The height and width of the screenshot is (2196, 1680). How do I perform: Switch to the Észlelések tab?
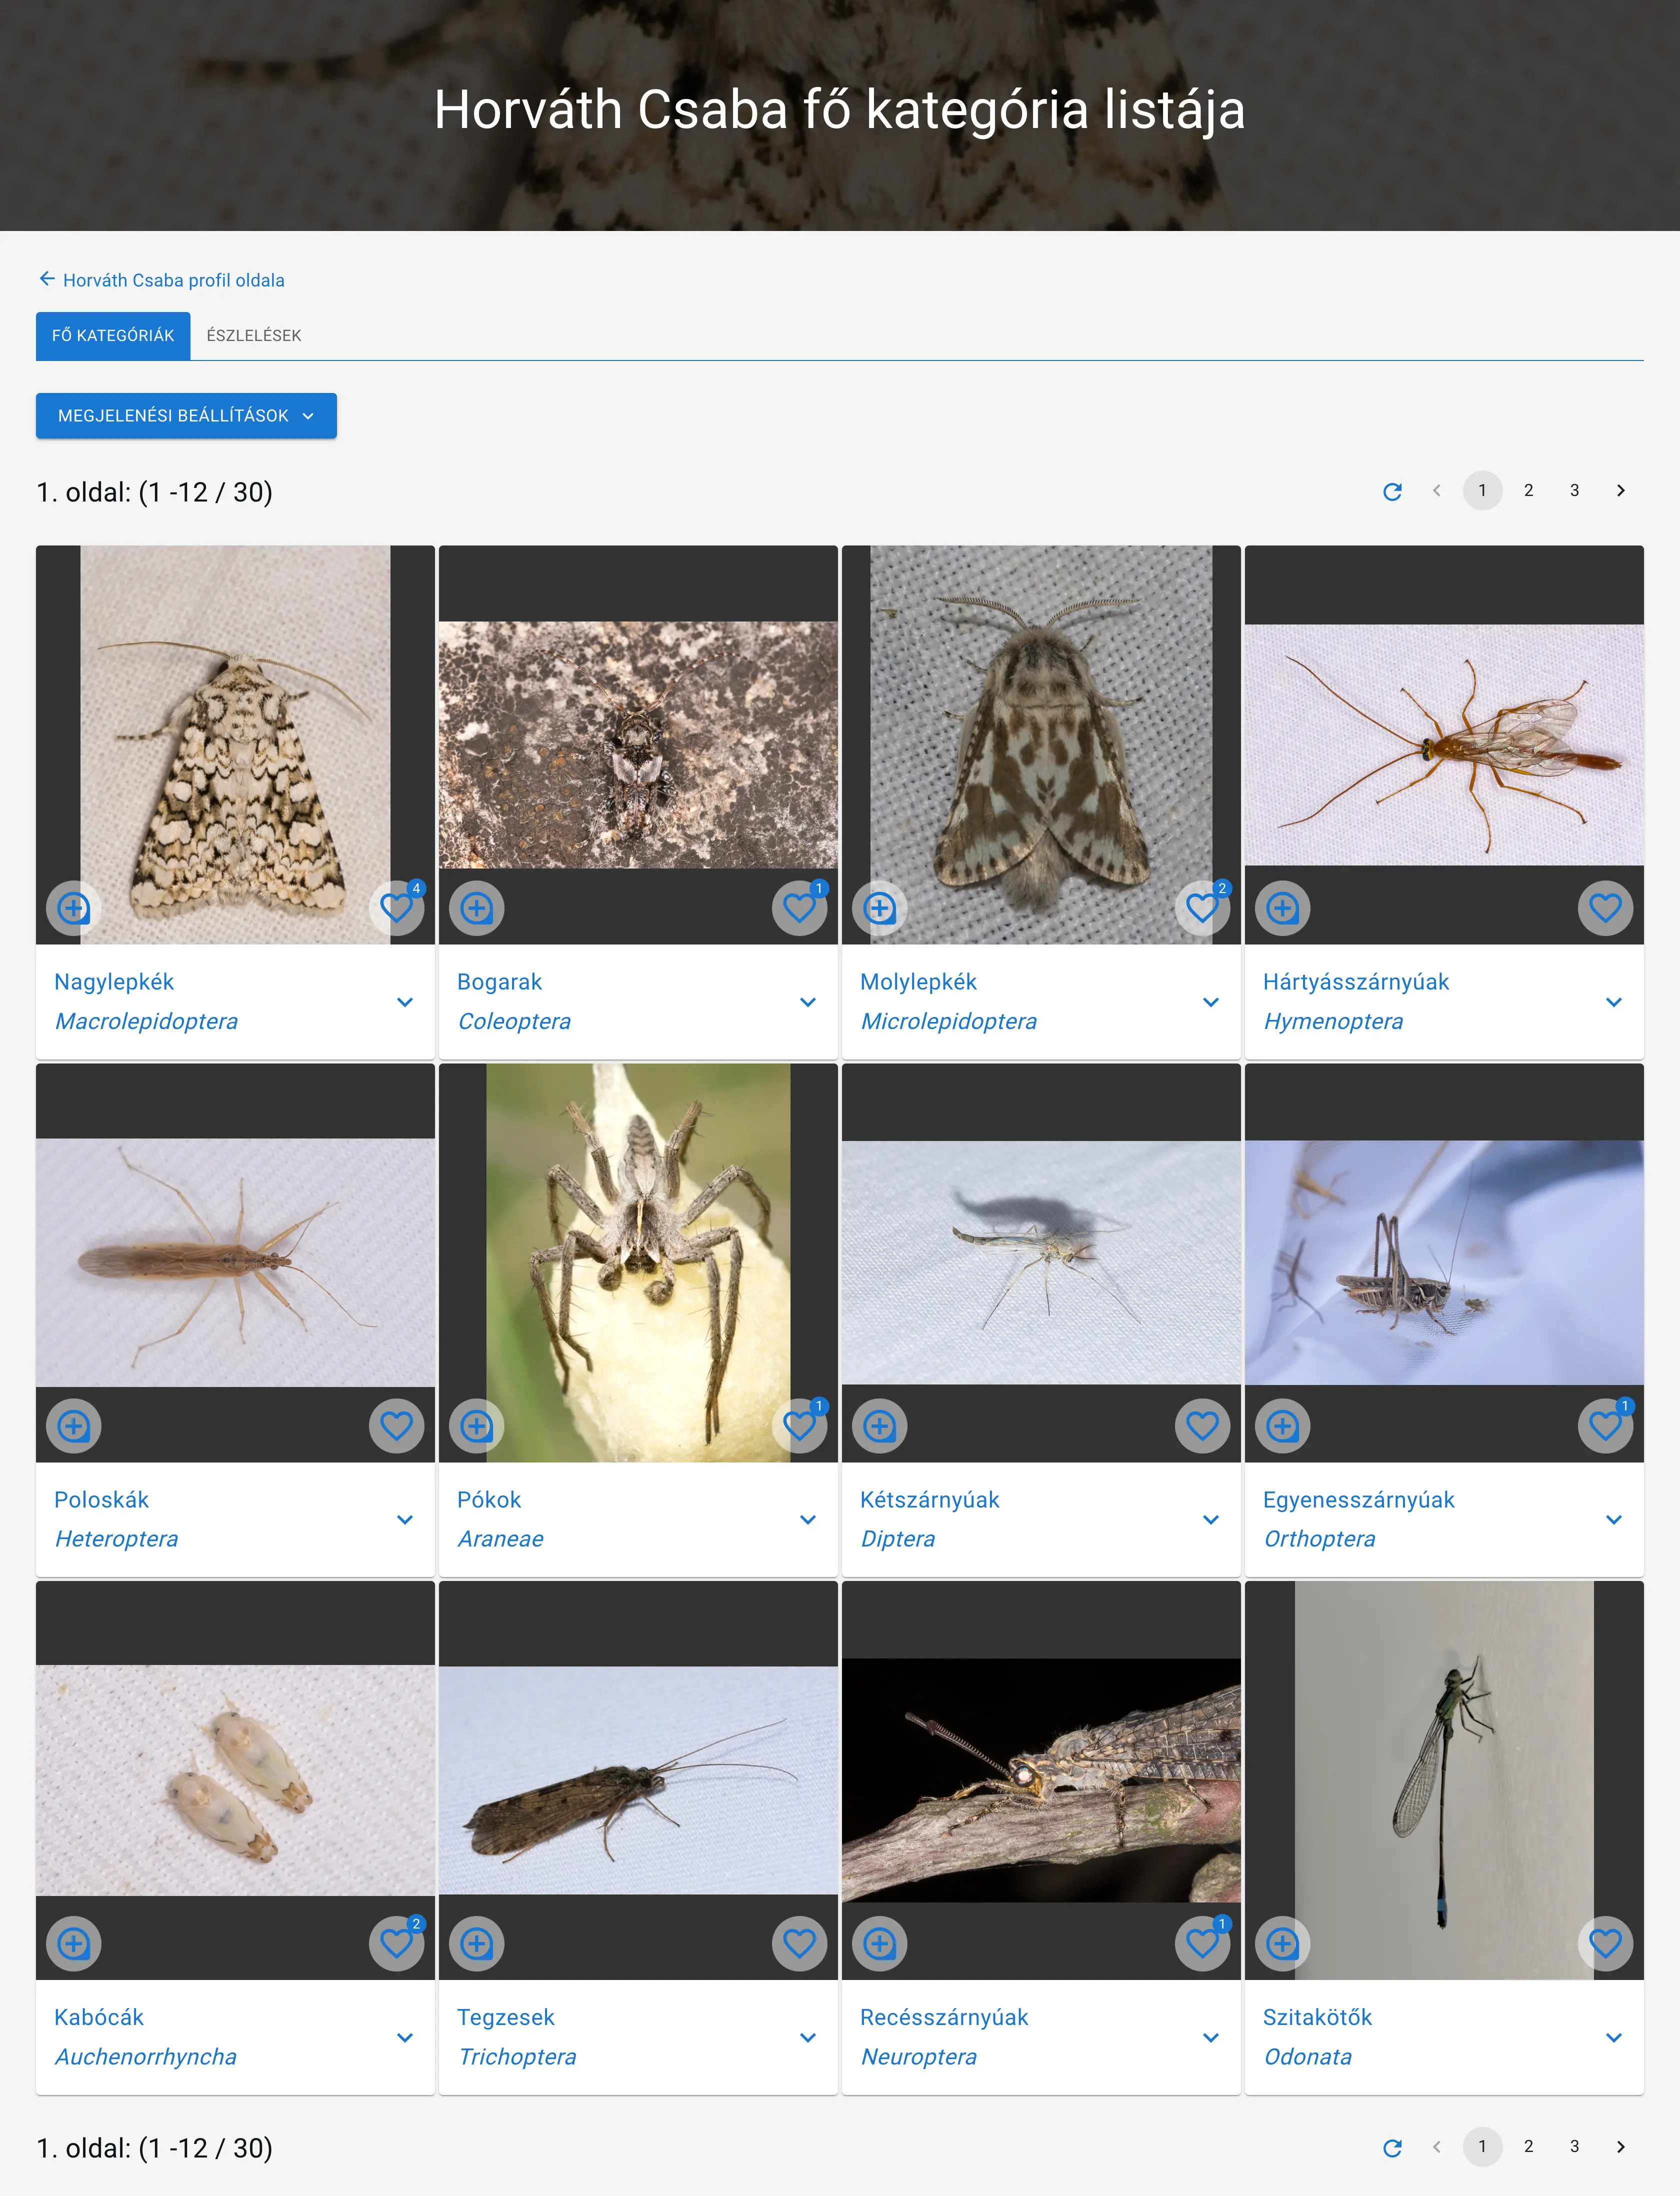254,336
